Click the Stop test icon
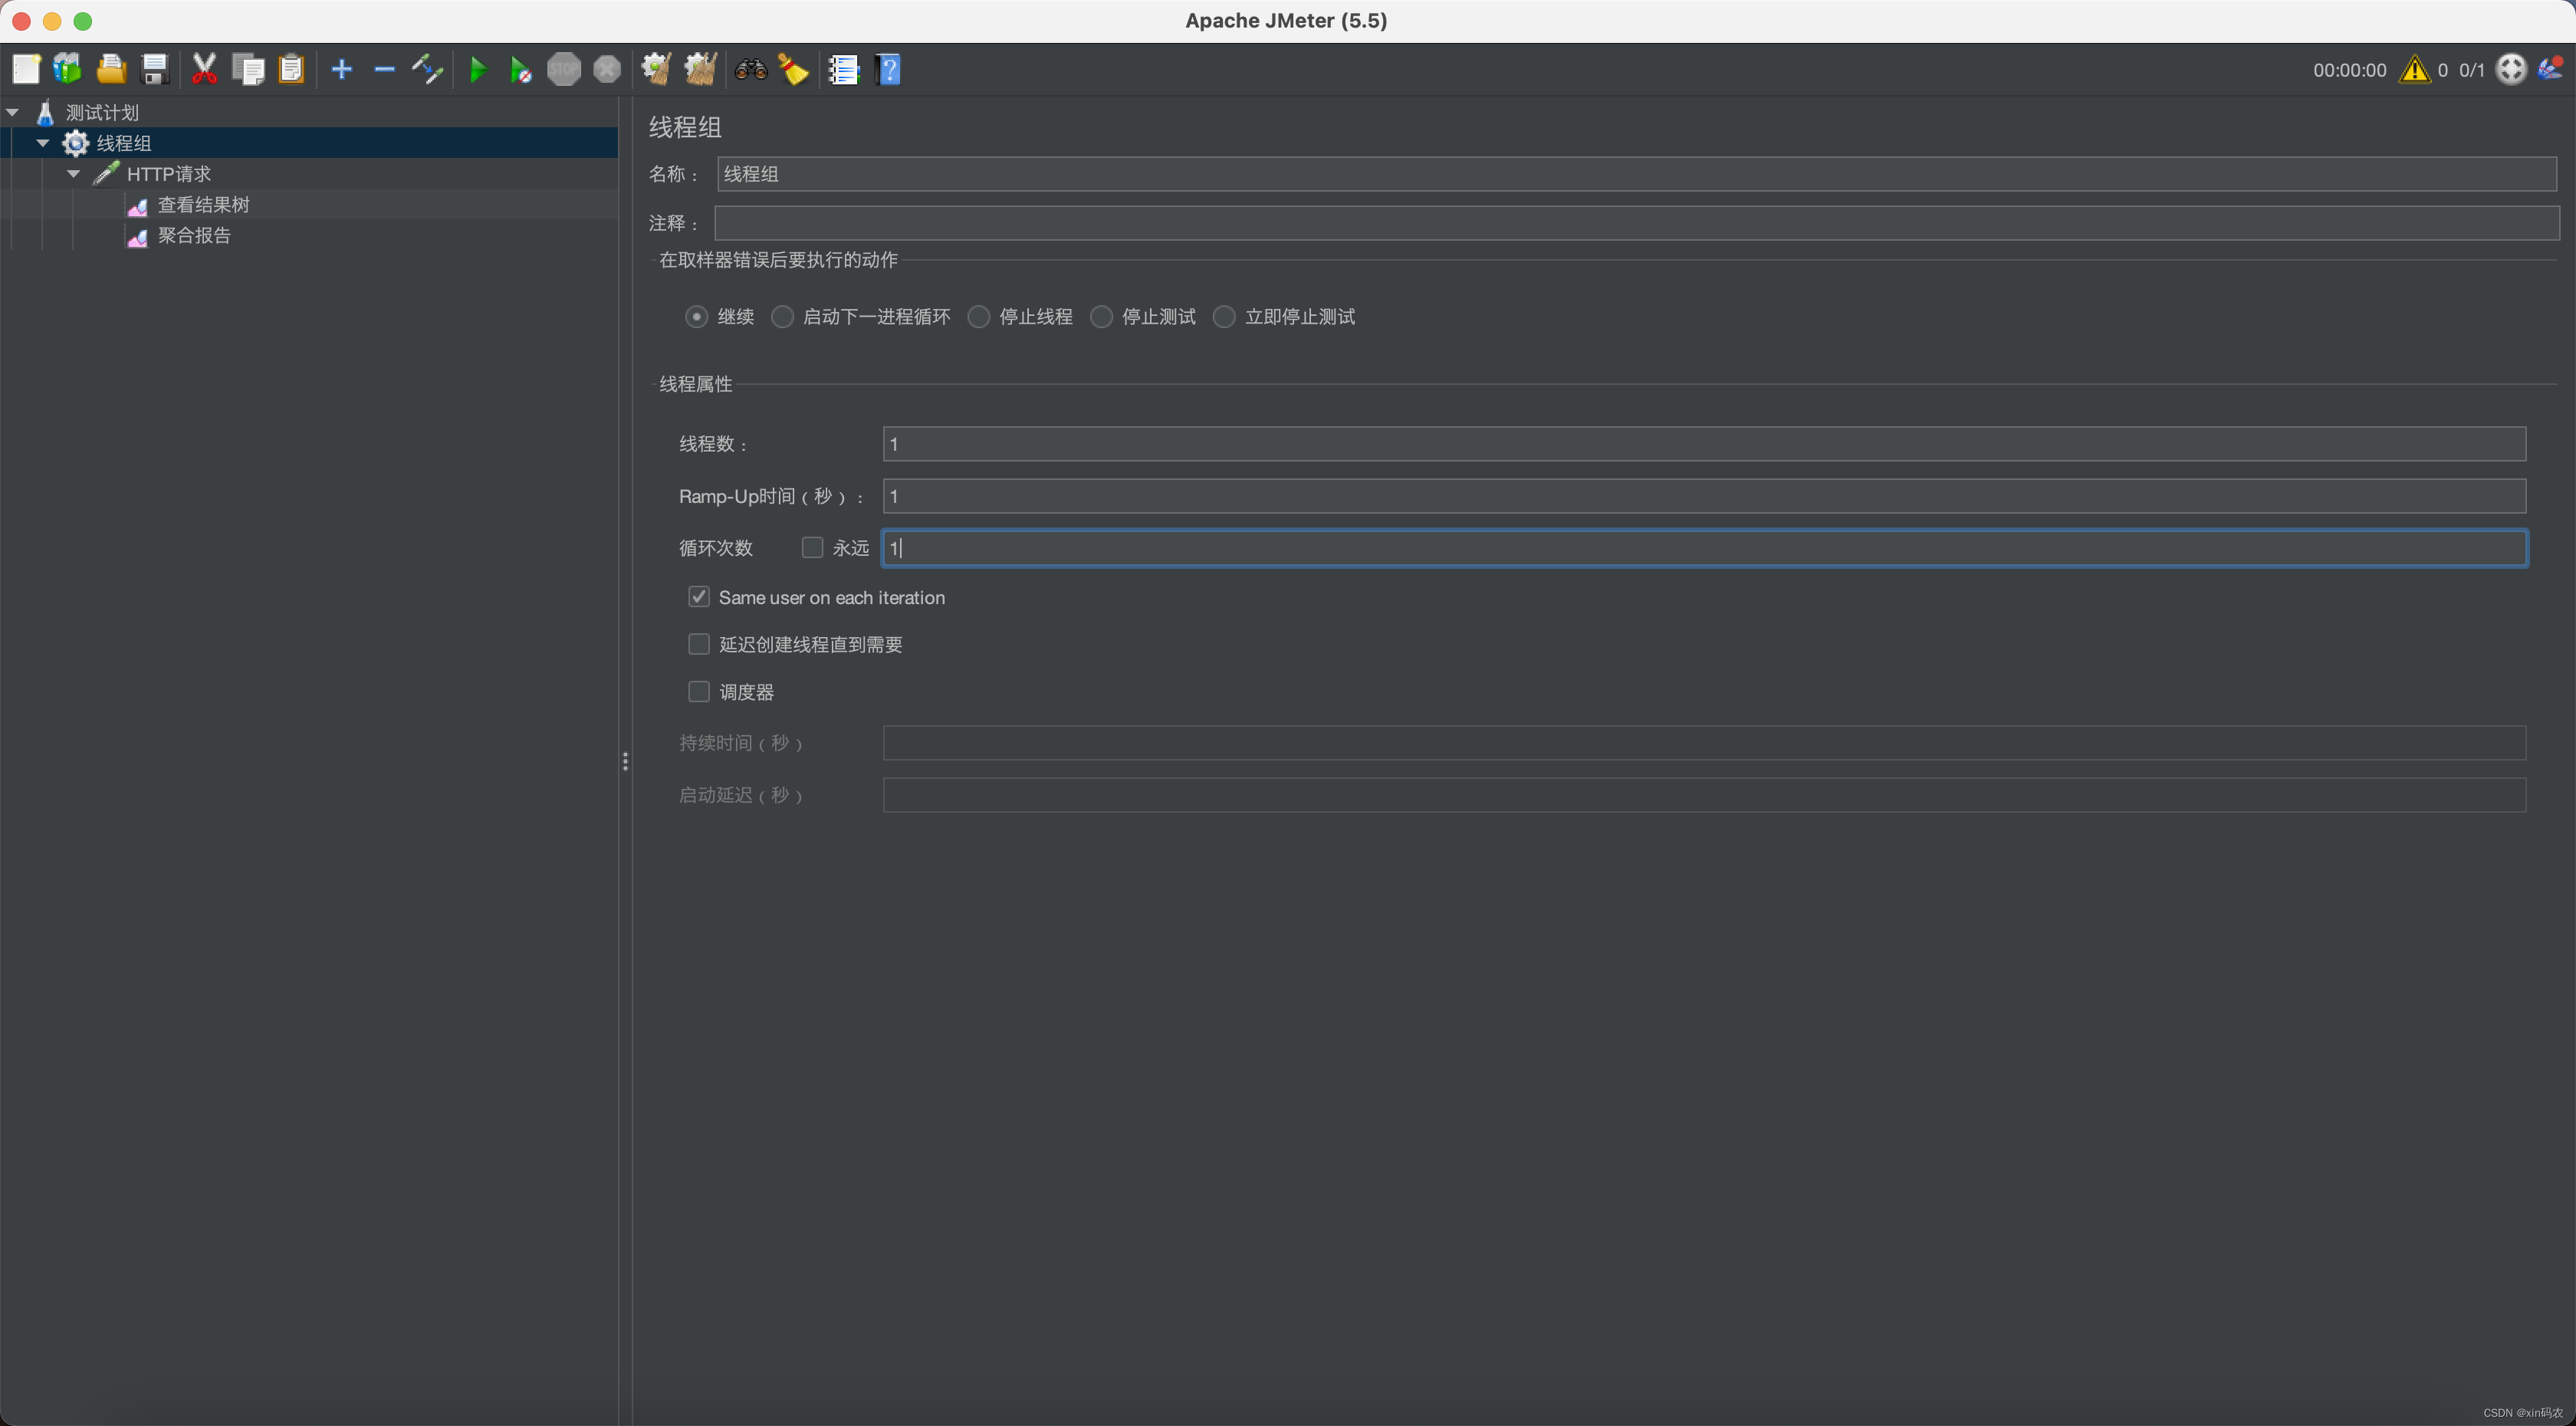The image size is (2576, 1426). (564, 69)
